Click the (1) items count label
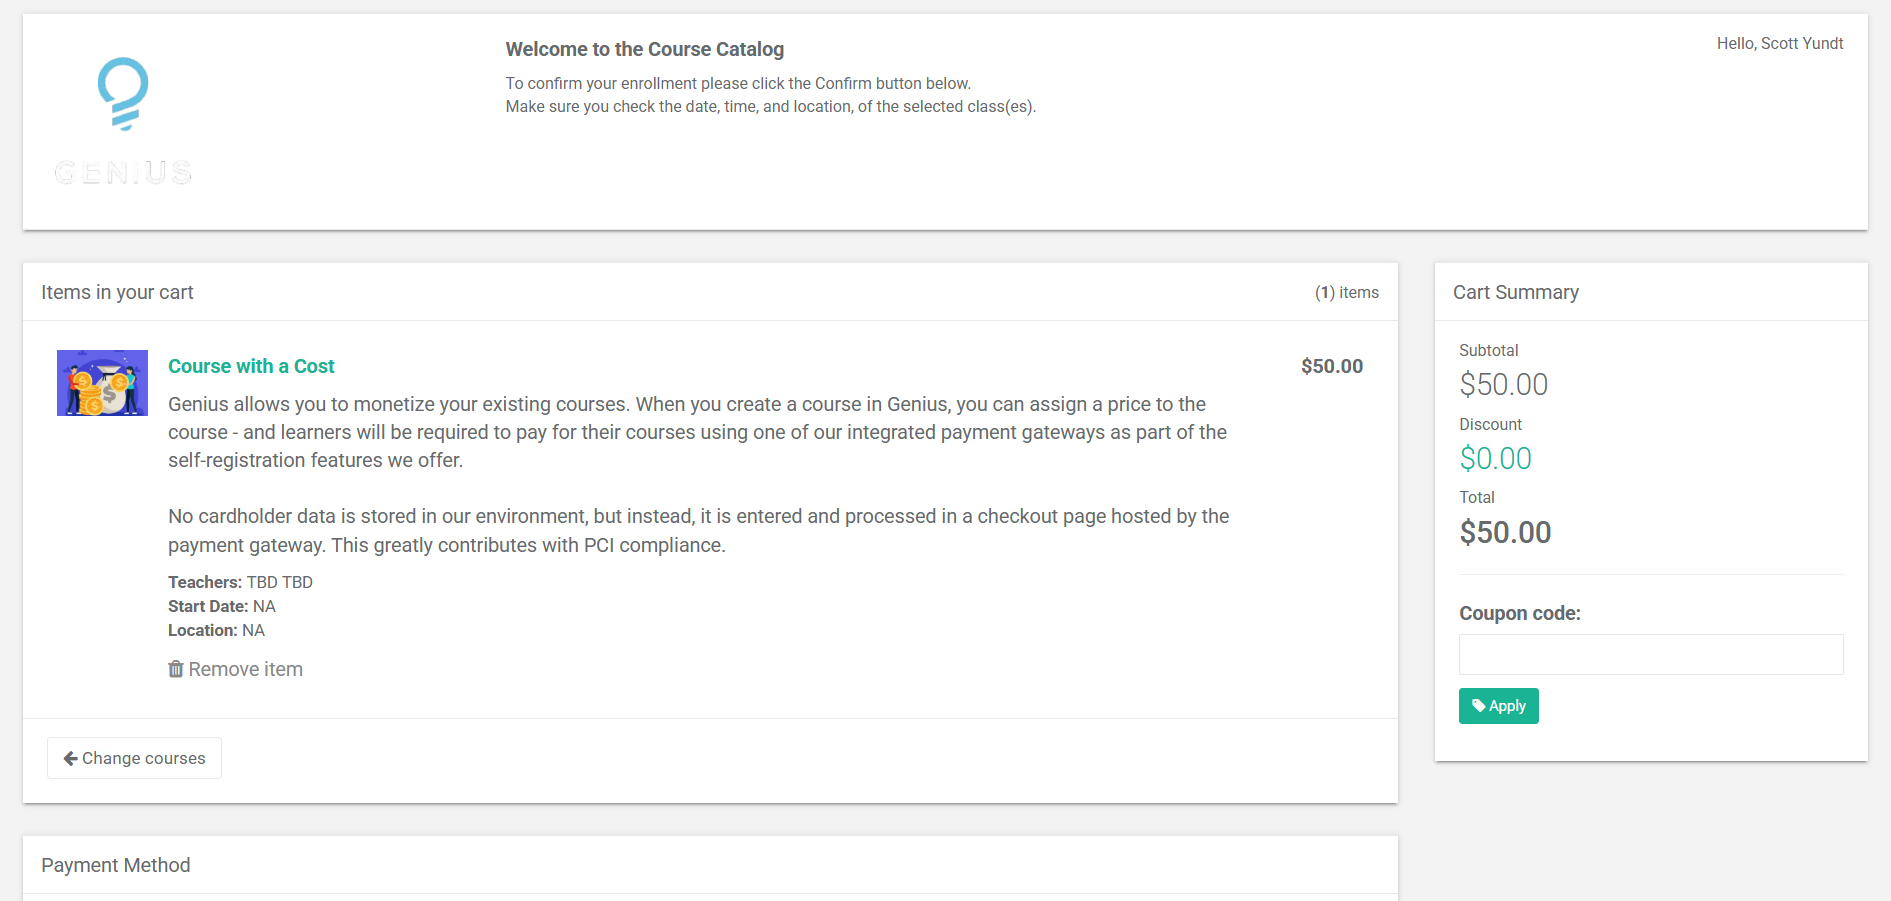Image resolution: width=1891 pixels, height=901 pixels. [1346, 292]
